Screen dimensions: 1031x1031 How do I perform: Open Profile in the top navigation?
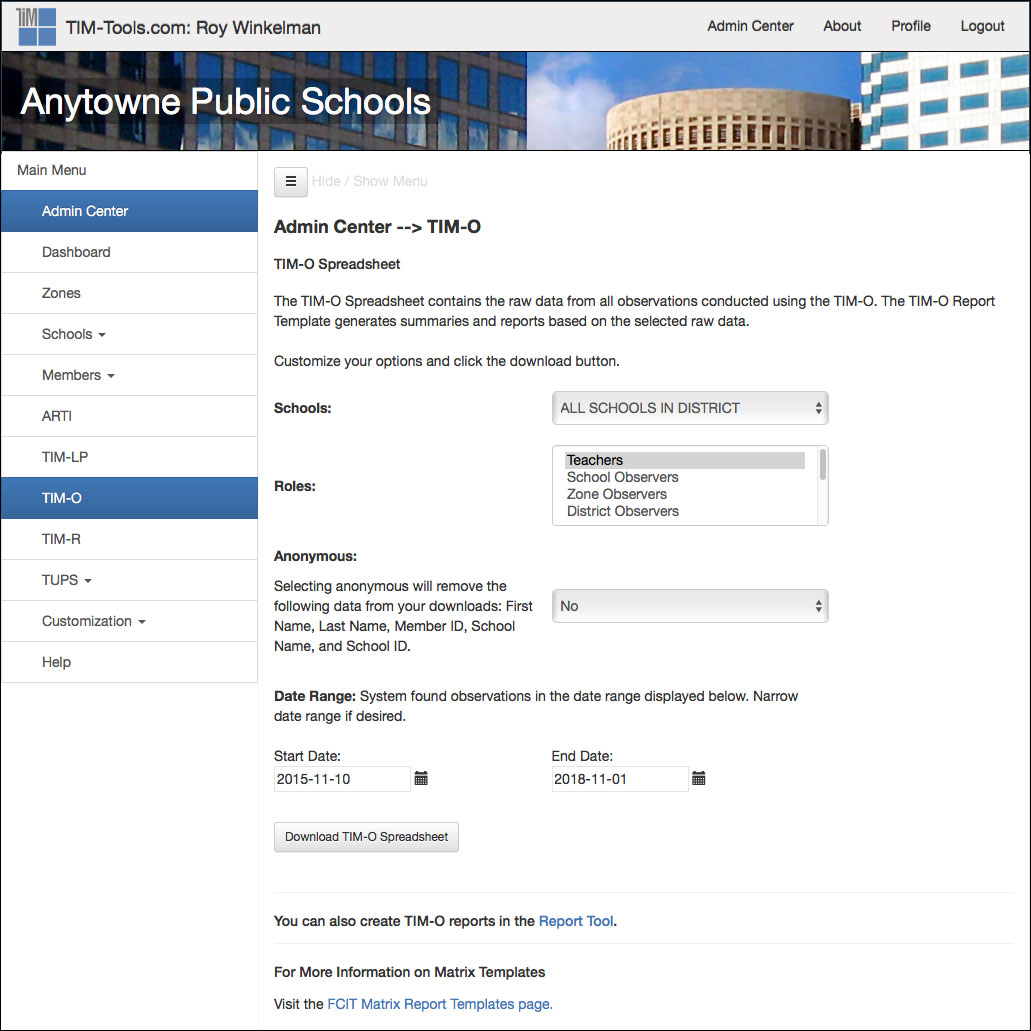pos(911,26)
